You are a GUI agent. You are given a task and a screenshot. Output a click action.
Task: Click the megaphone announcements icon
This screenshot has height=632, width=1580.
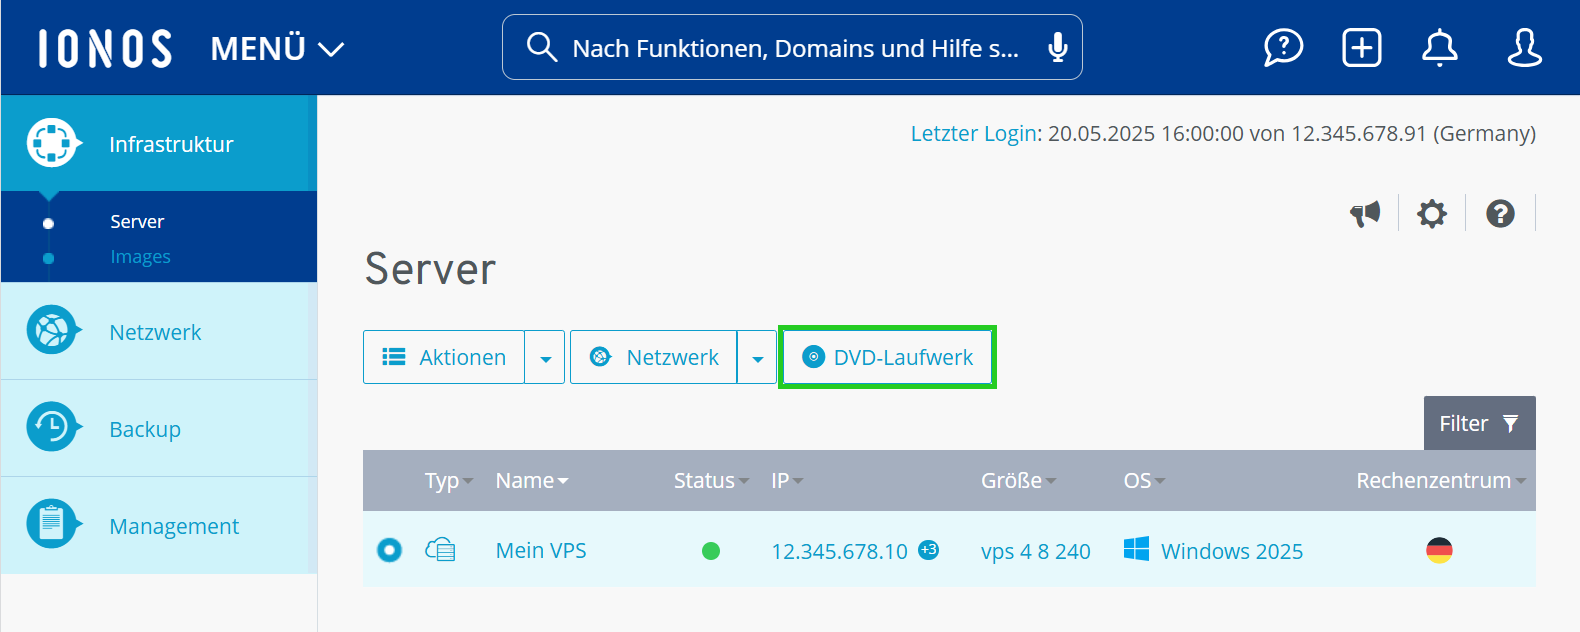click(x=1365, y=213)
